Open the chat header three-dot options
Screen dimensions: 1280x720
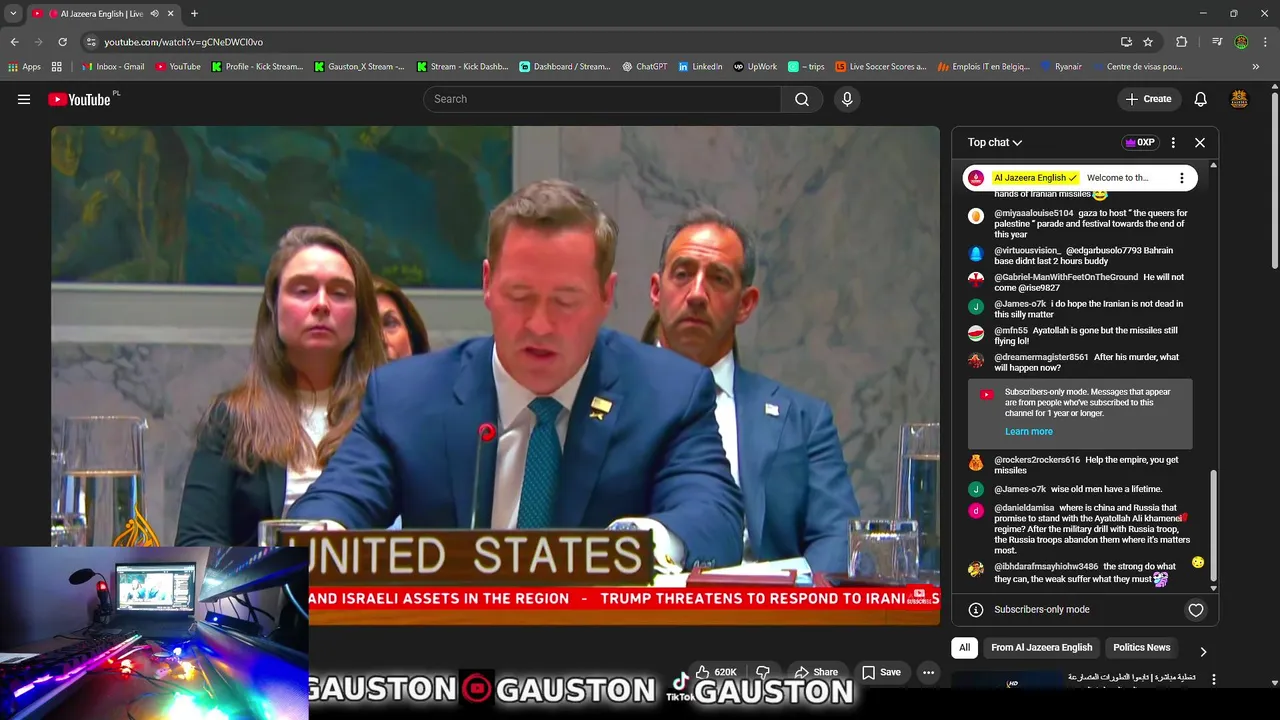(1173, 143)
